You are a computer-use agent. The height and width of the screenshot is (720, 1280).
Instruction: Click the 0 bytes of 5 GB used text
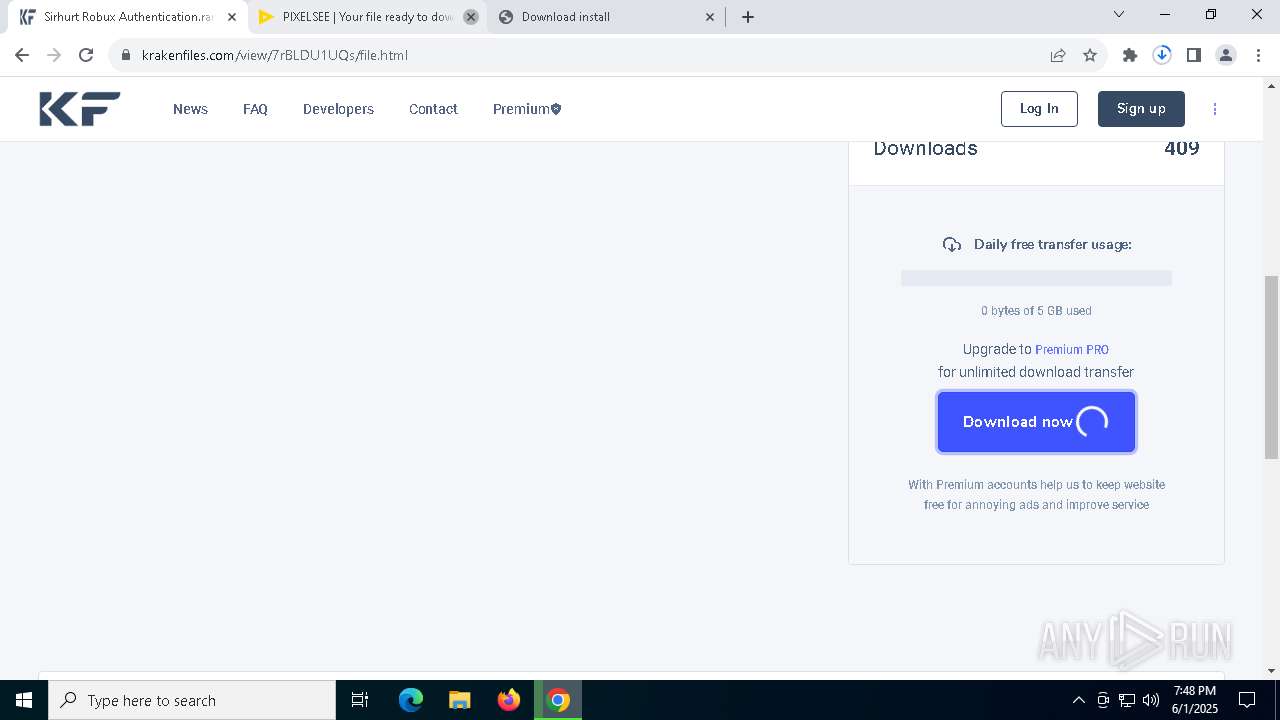coord(1036,311)
